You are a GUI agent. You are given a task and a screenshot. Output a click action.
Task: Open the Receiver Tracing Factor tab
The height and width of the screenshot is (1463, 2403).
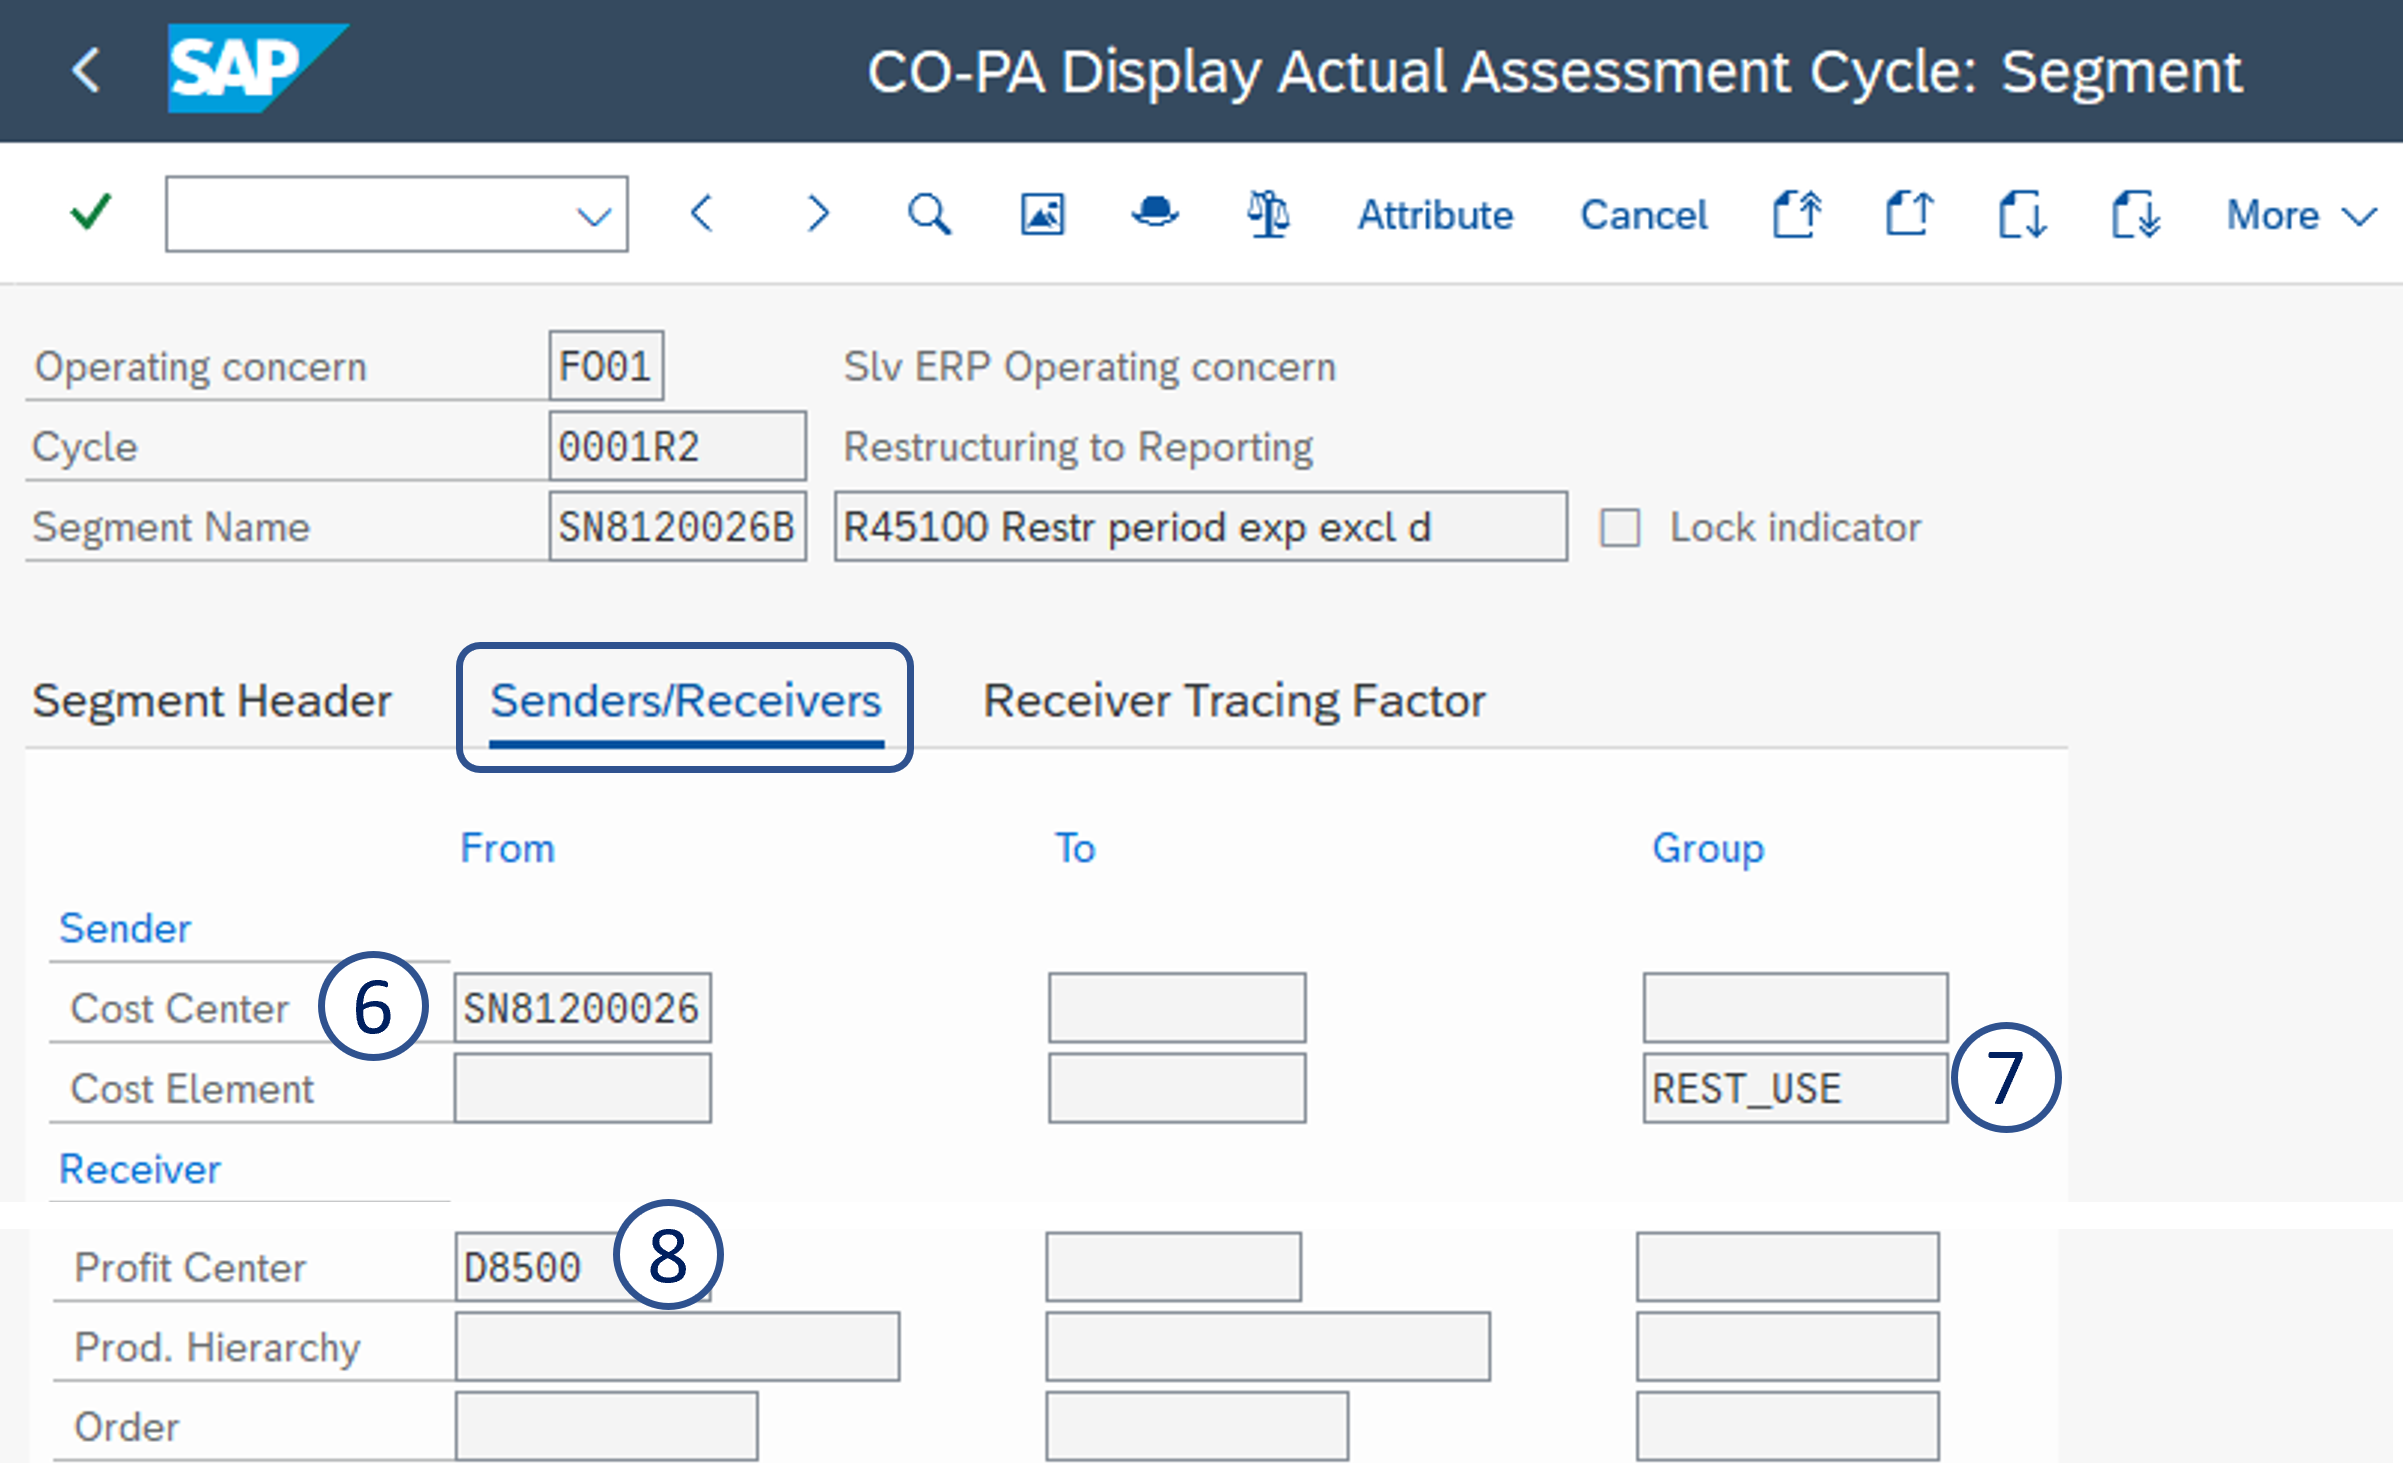[1234, 701]
